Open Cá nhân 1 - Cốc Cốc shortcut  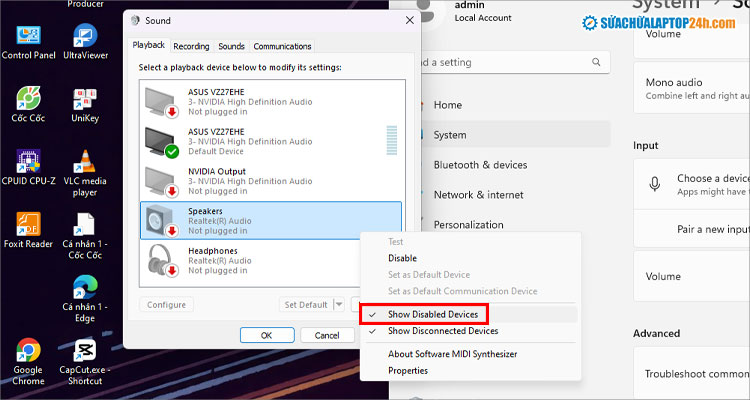85,236
